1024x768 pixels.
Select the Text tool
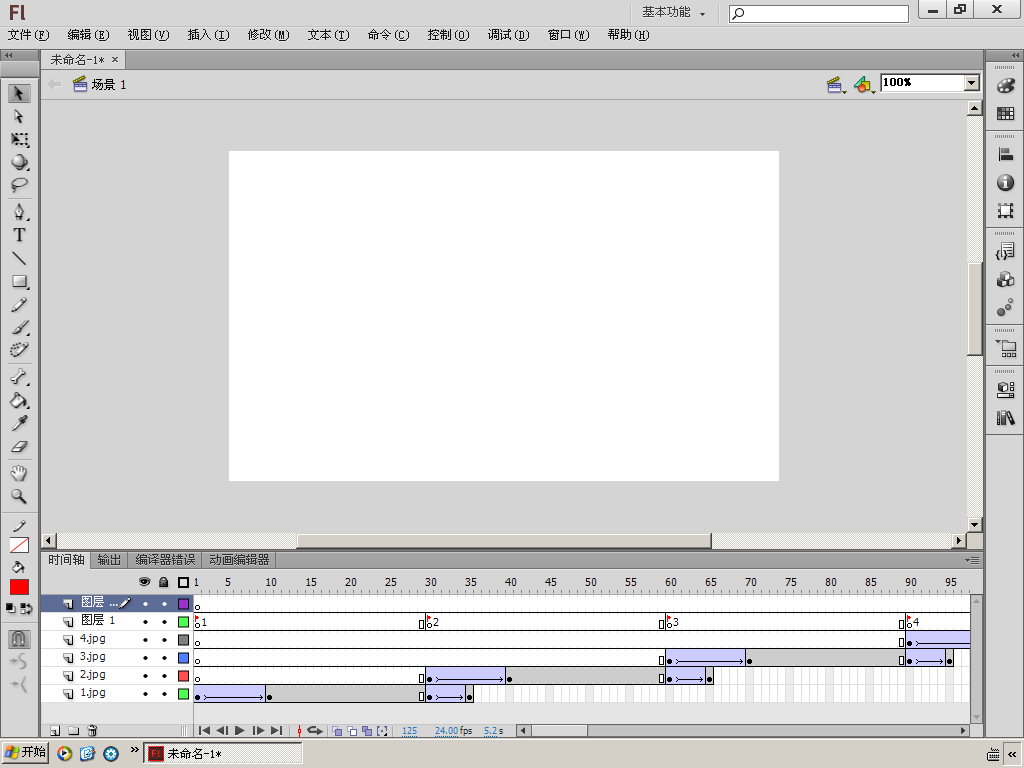pos(19,235)
